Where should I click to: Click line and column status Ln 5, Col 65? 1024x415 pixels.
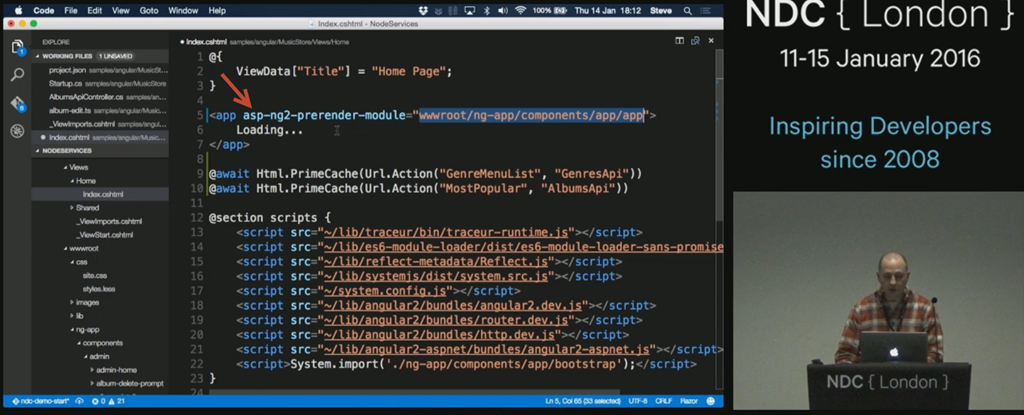click(581, 401)
